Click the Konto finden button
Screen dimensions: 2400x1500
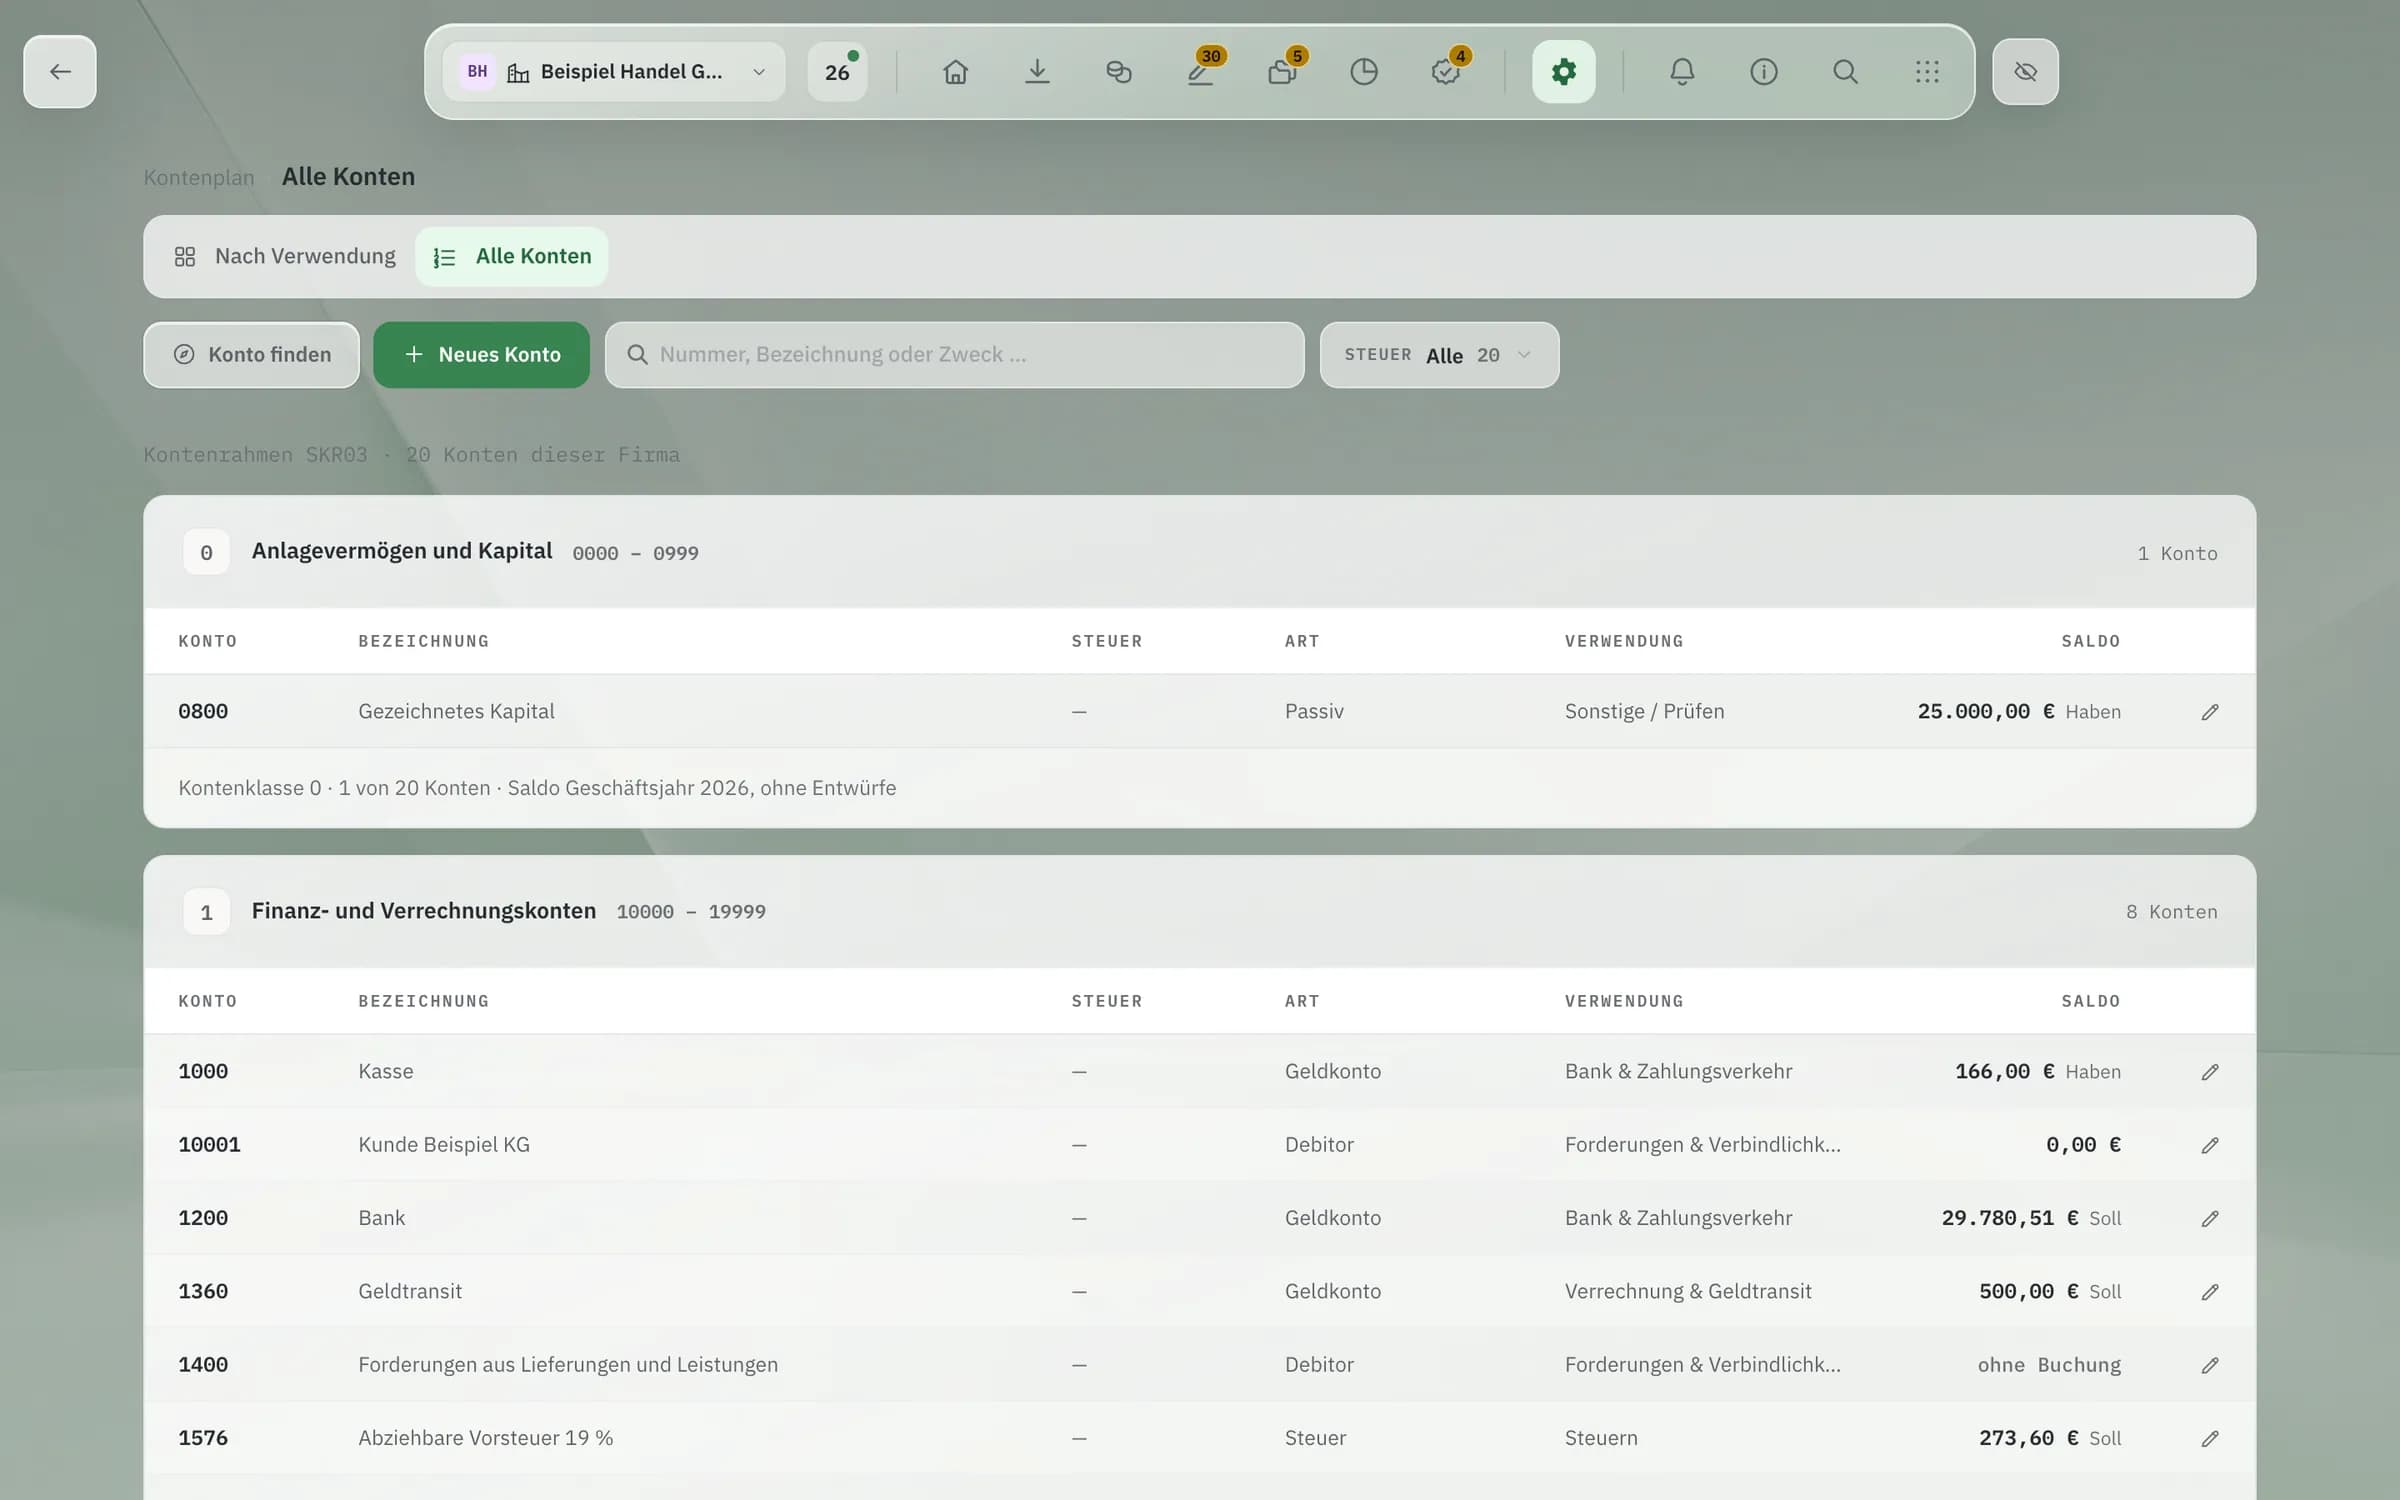[251, 355]
